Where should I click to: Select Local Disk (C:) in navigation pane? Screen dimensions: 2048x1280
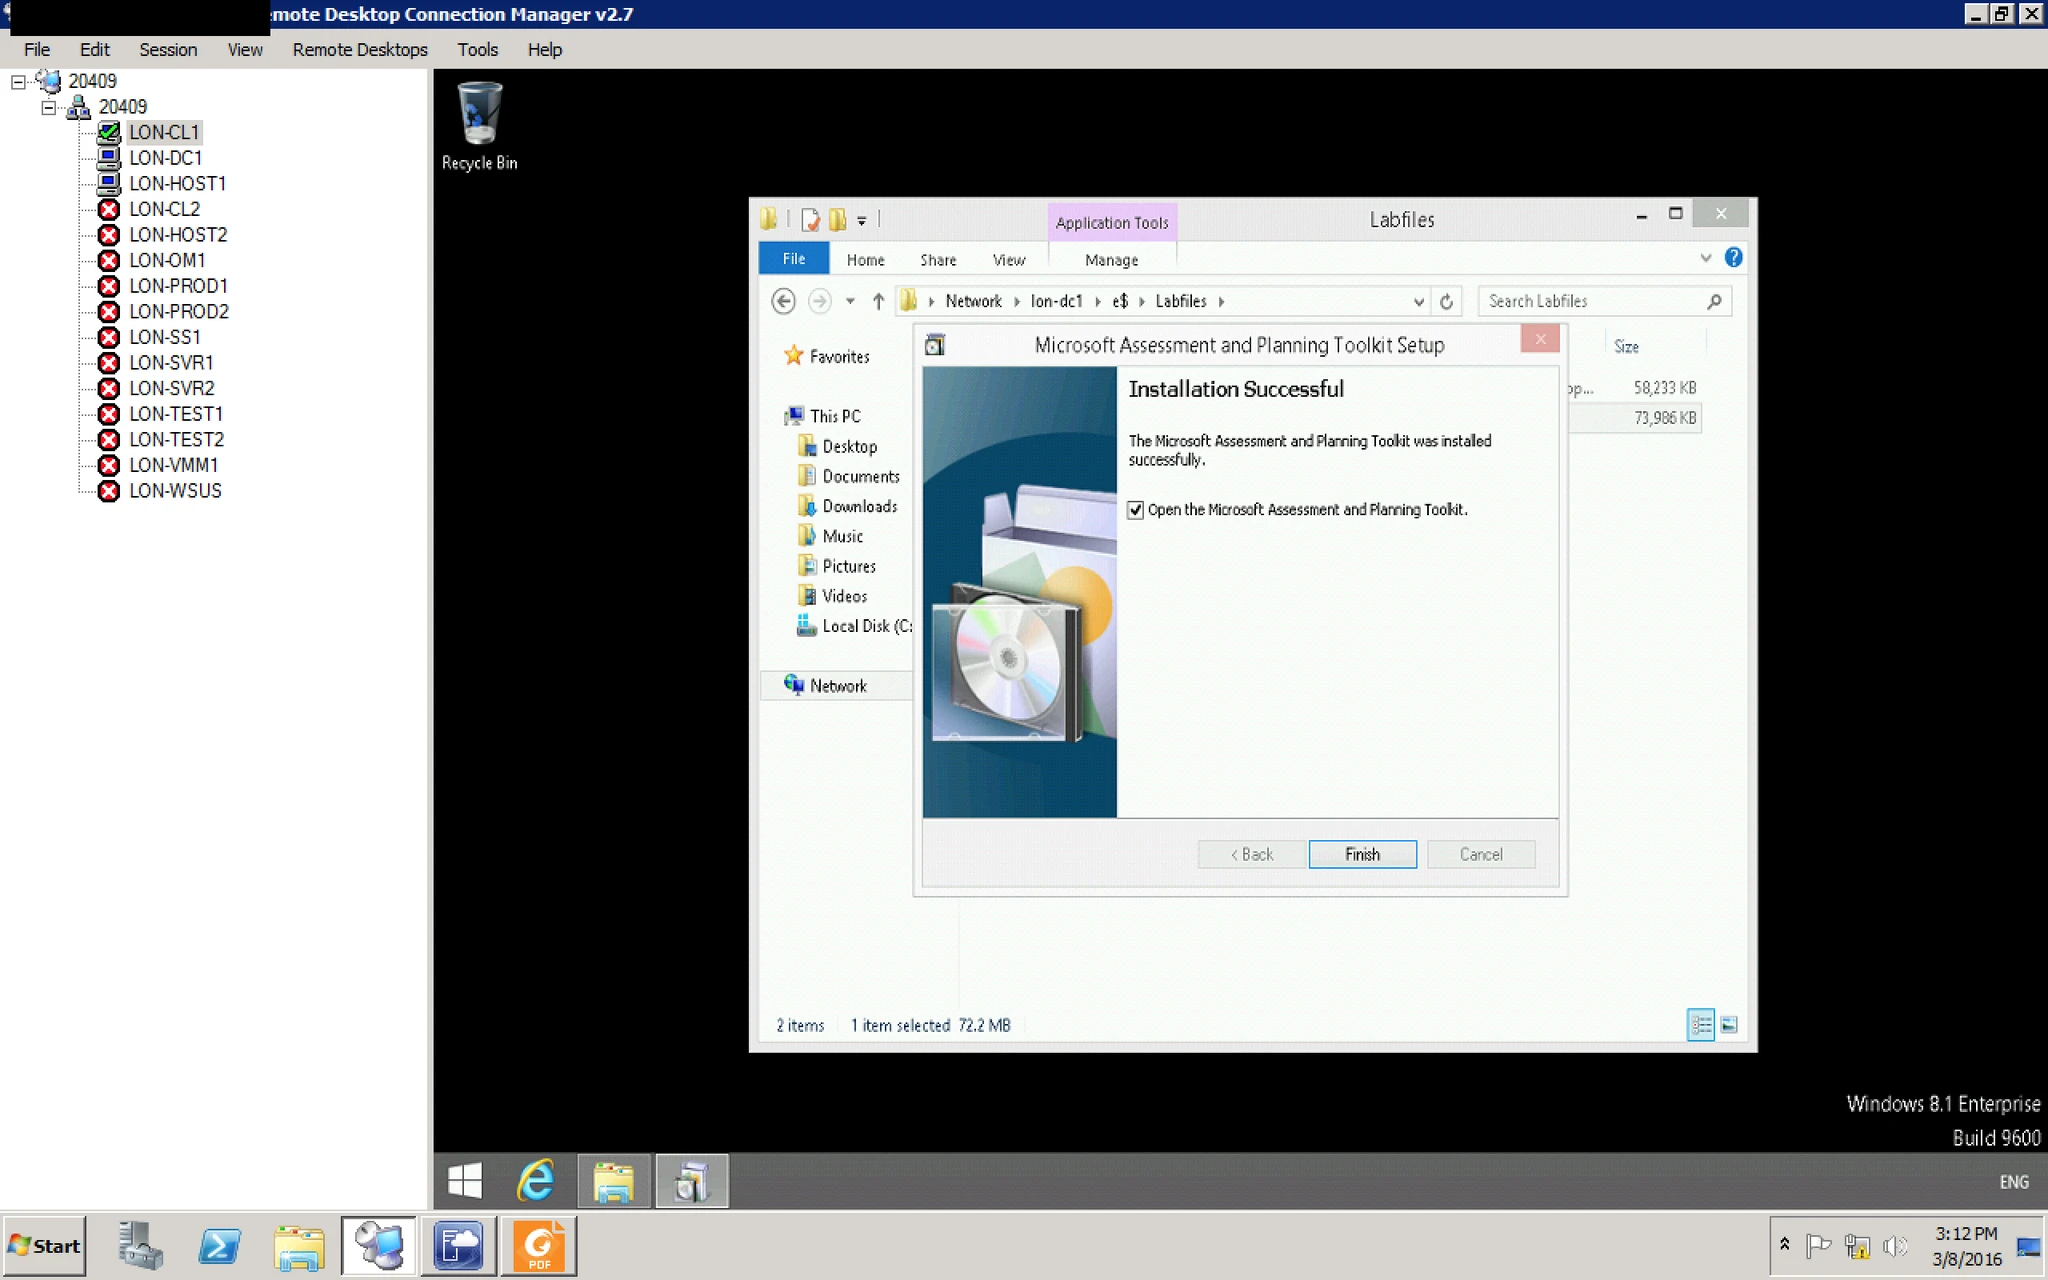(x=855, y=626)
